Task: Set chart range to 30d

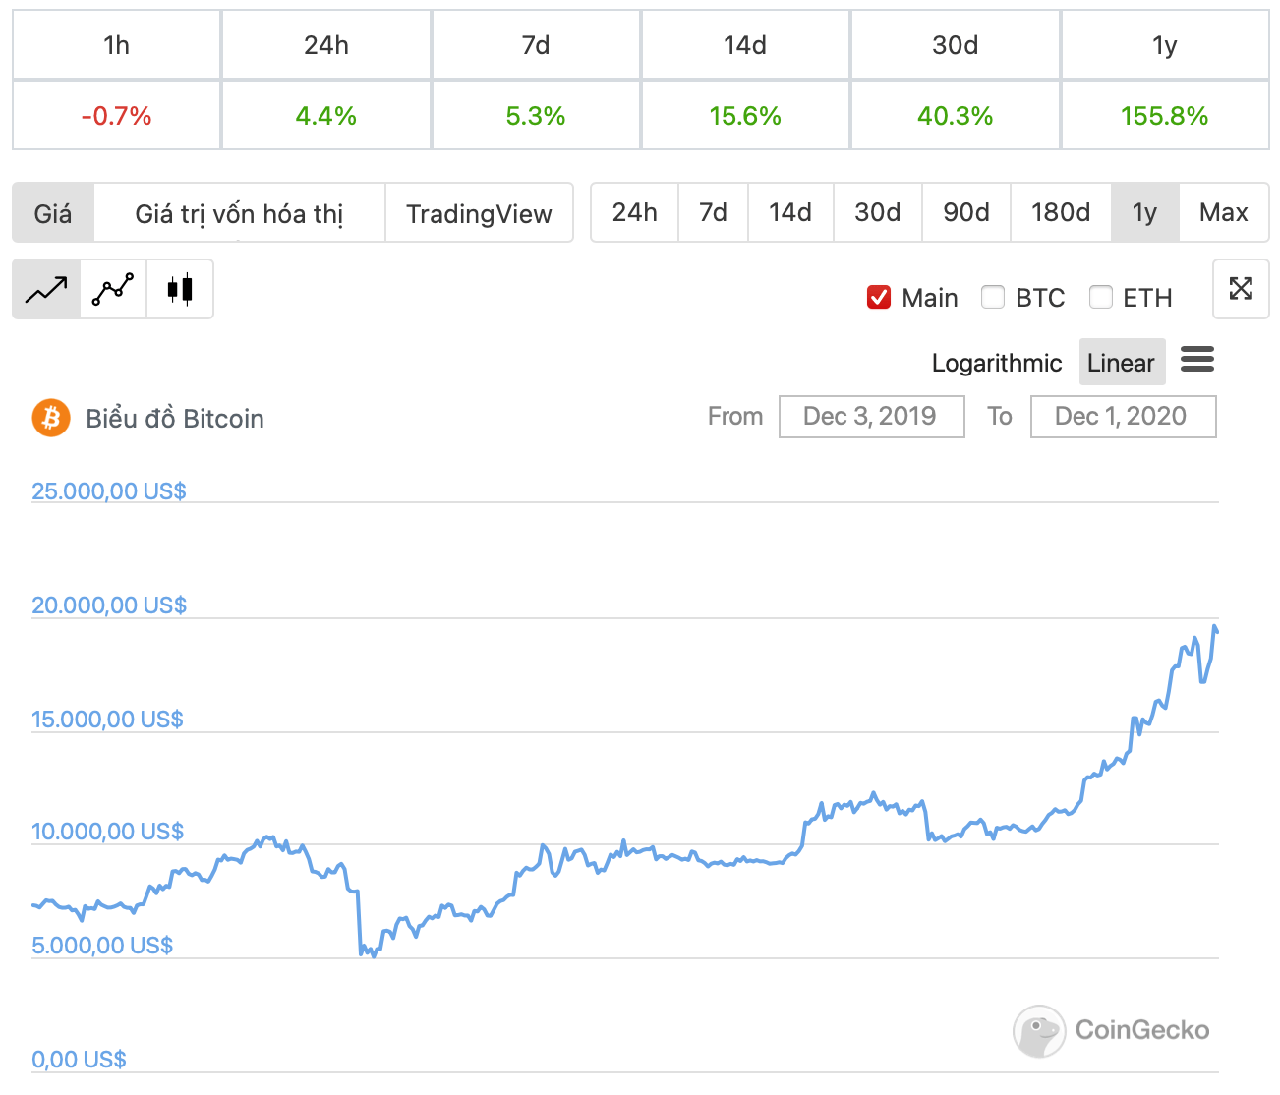Action: click(x=878, y=212)
